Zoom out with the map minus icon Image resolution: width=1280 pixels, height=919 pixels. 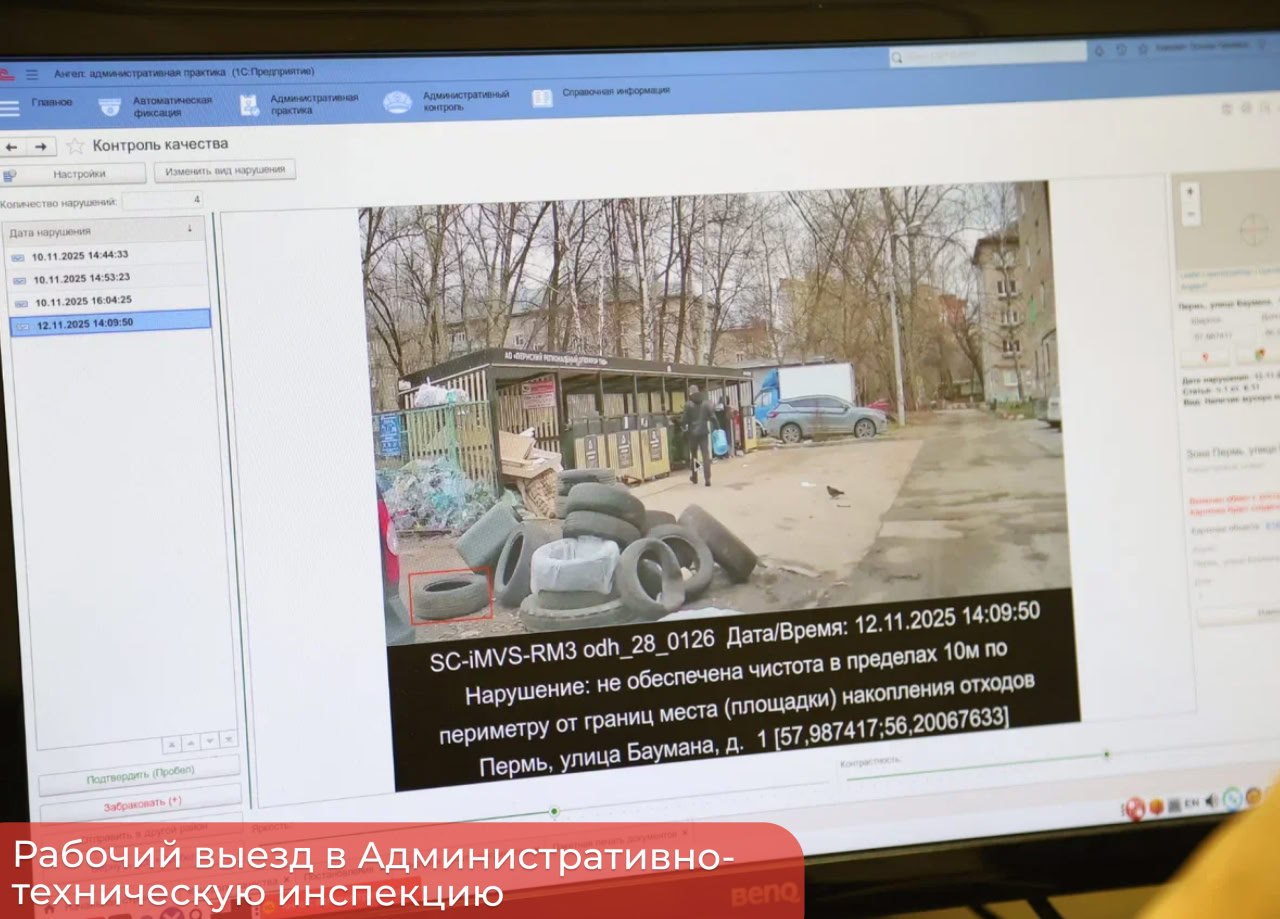click(1190, 215)
